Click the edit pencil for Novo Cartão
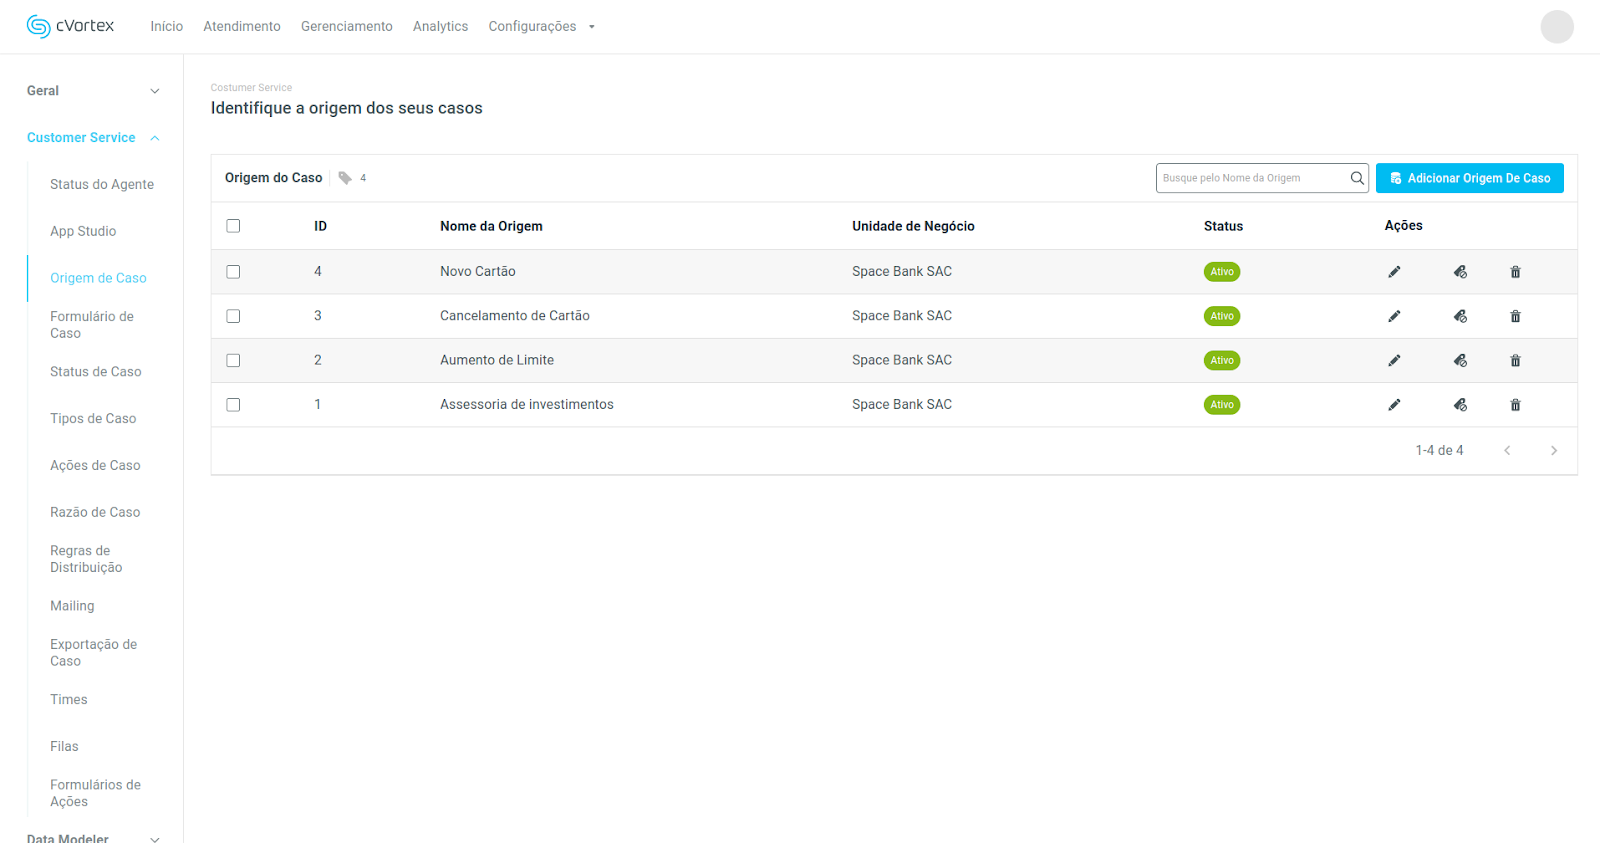The image size is (1600, 843). 1394,272
